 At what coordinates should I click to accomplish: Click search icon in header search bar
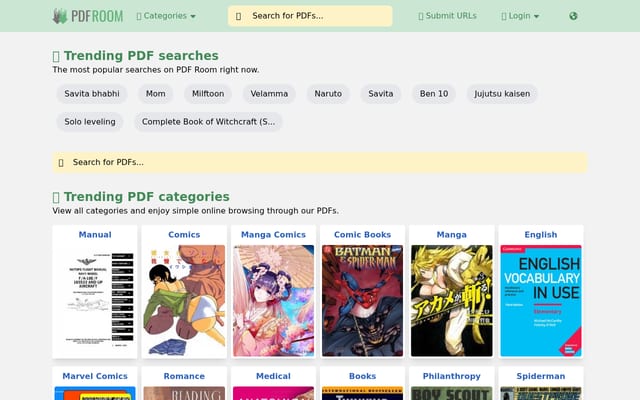[238, 16]
